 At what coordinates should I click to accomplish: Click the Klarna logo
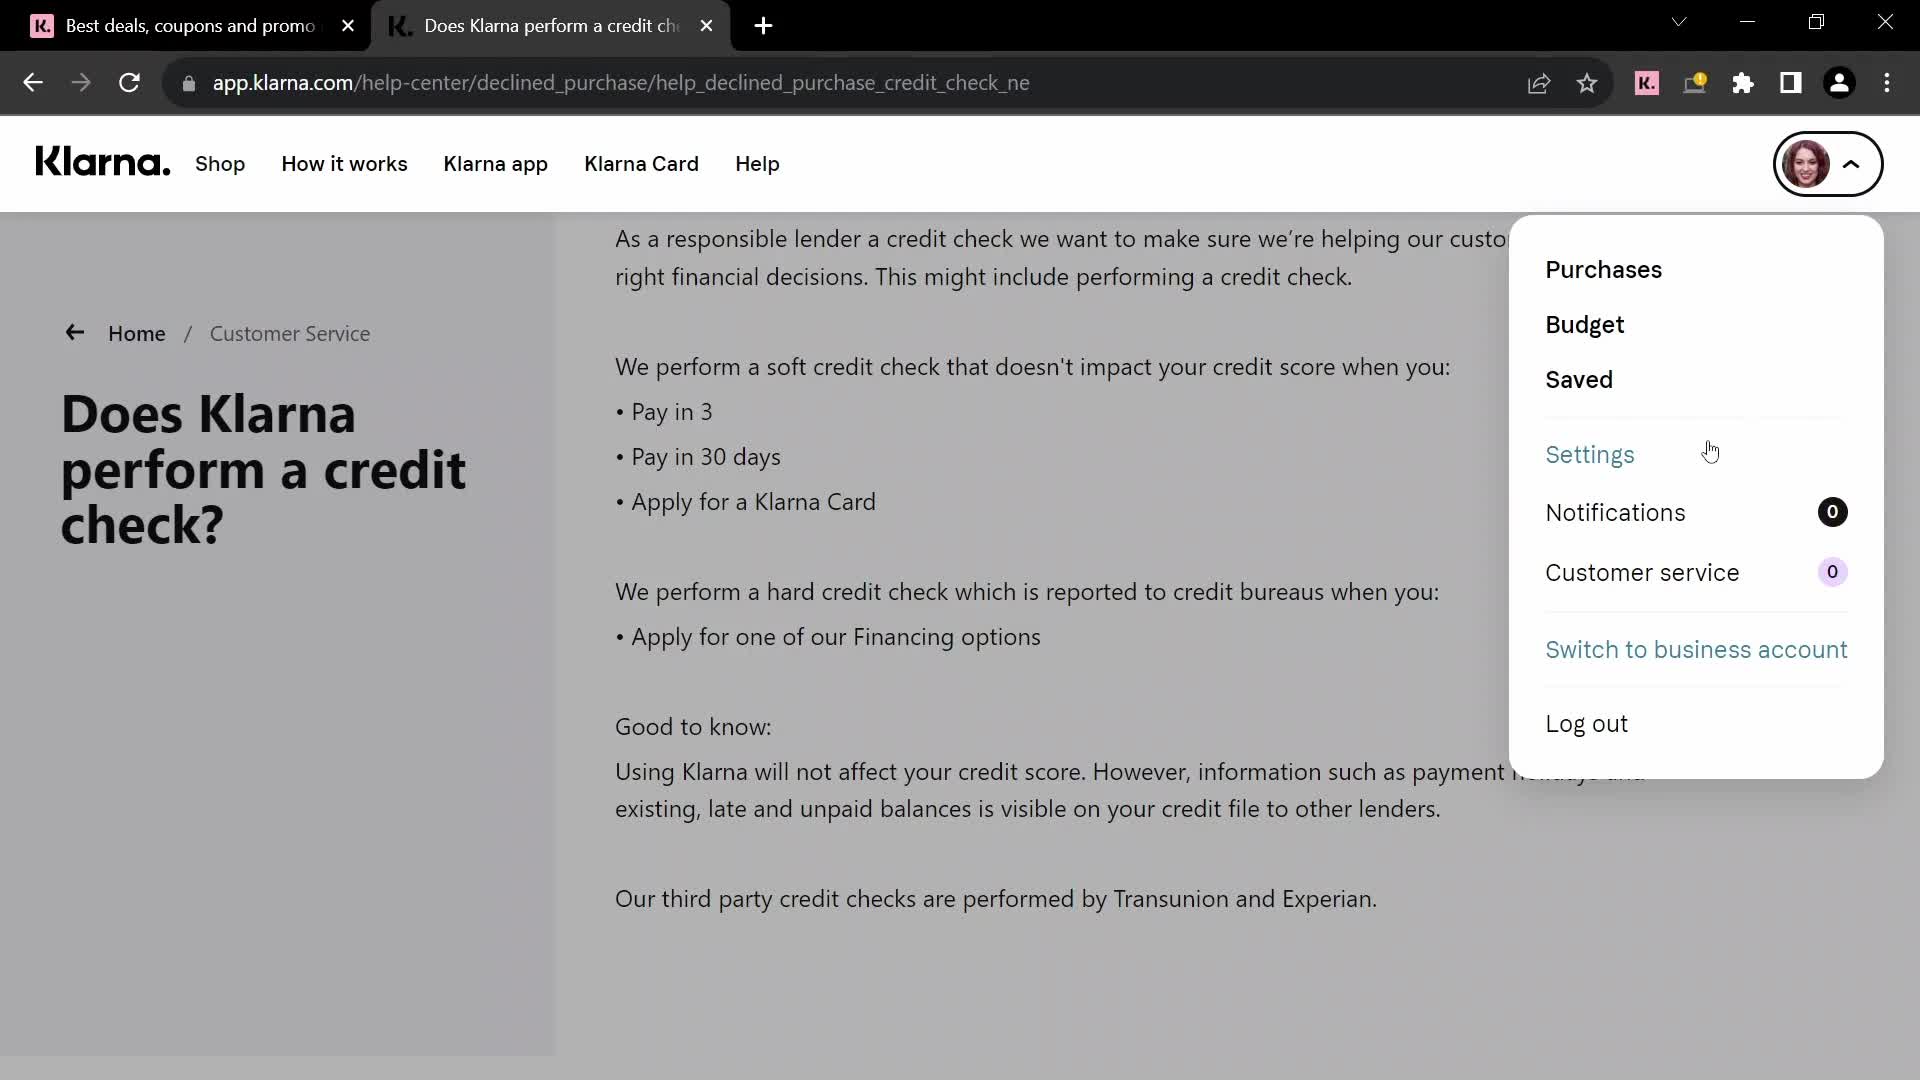tap(102, 162)
